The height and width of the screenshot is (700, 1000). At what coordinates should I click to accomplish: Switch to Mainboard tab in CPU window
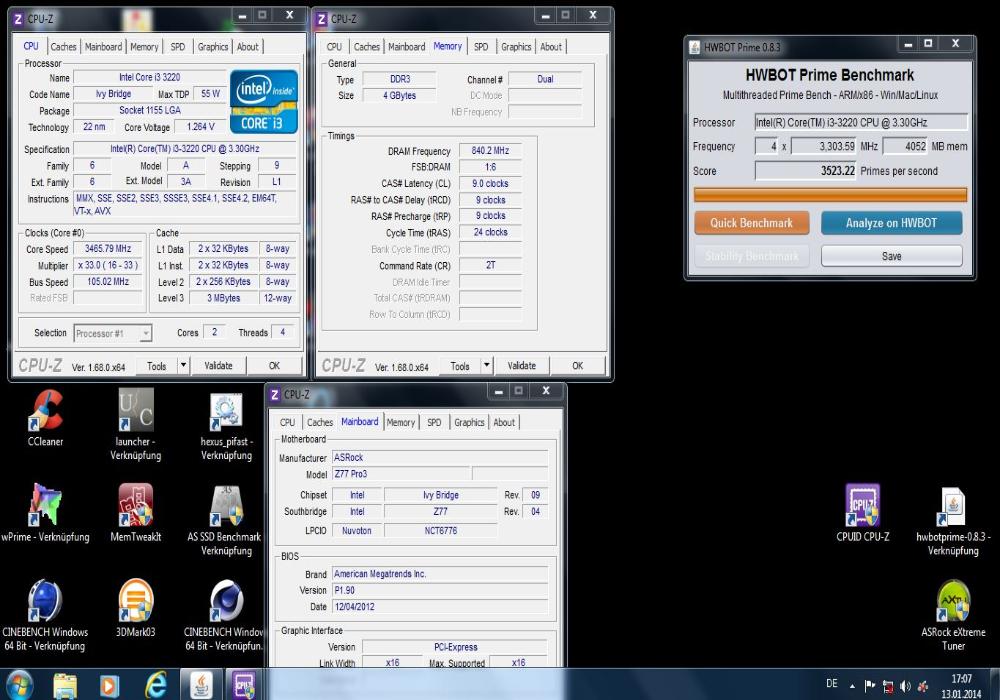(x=103, y=47)
